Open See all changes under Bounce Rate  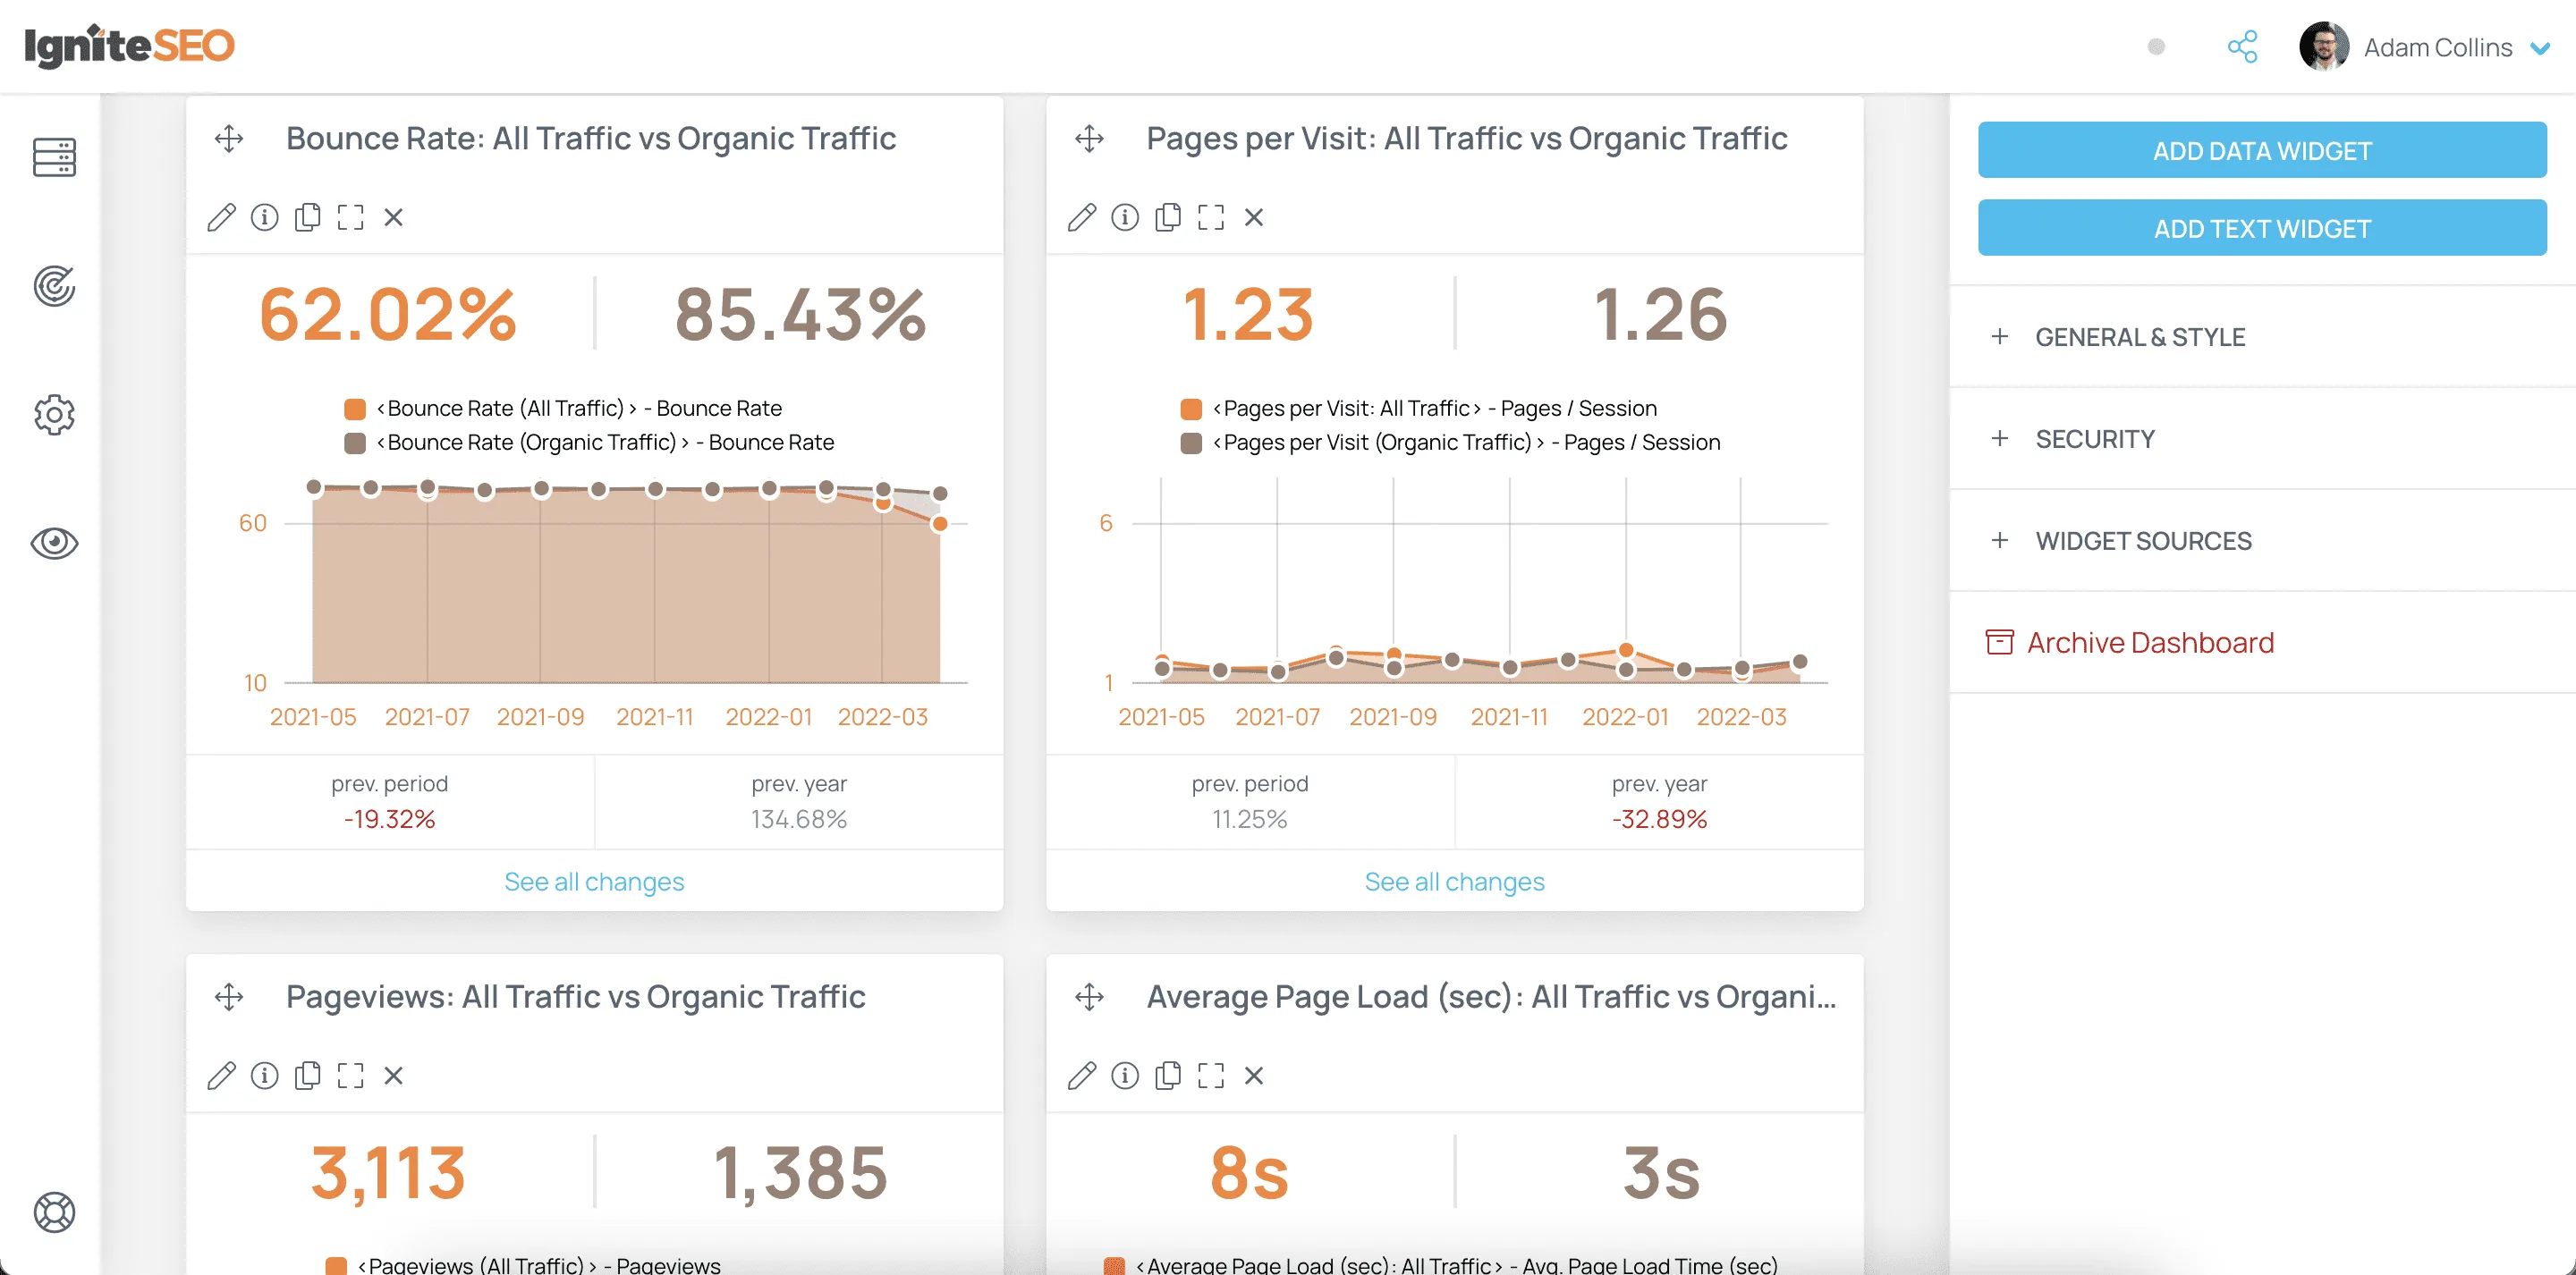[594, 881]
